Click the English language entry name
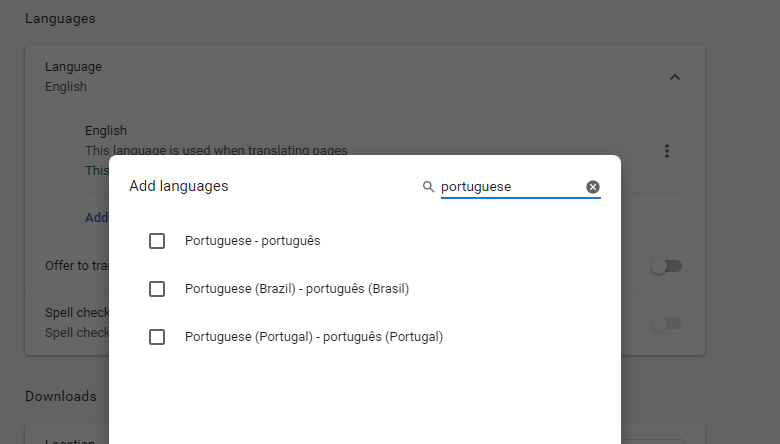The width and height of the screenshot is (780, 444). tap(106, 130)
